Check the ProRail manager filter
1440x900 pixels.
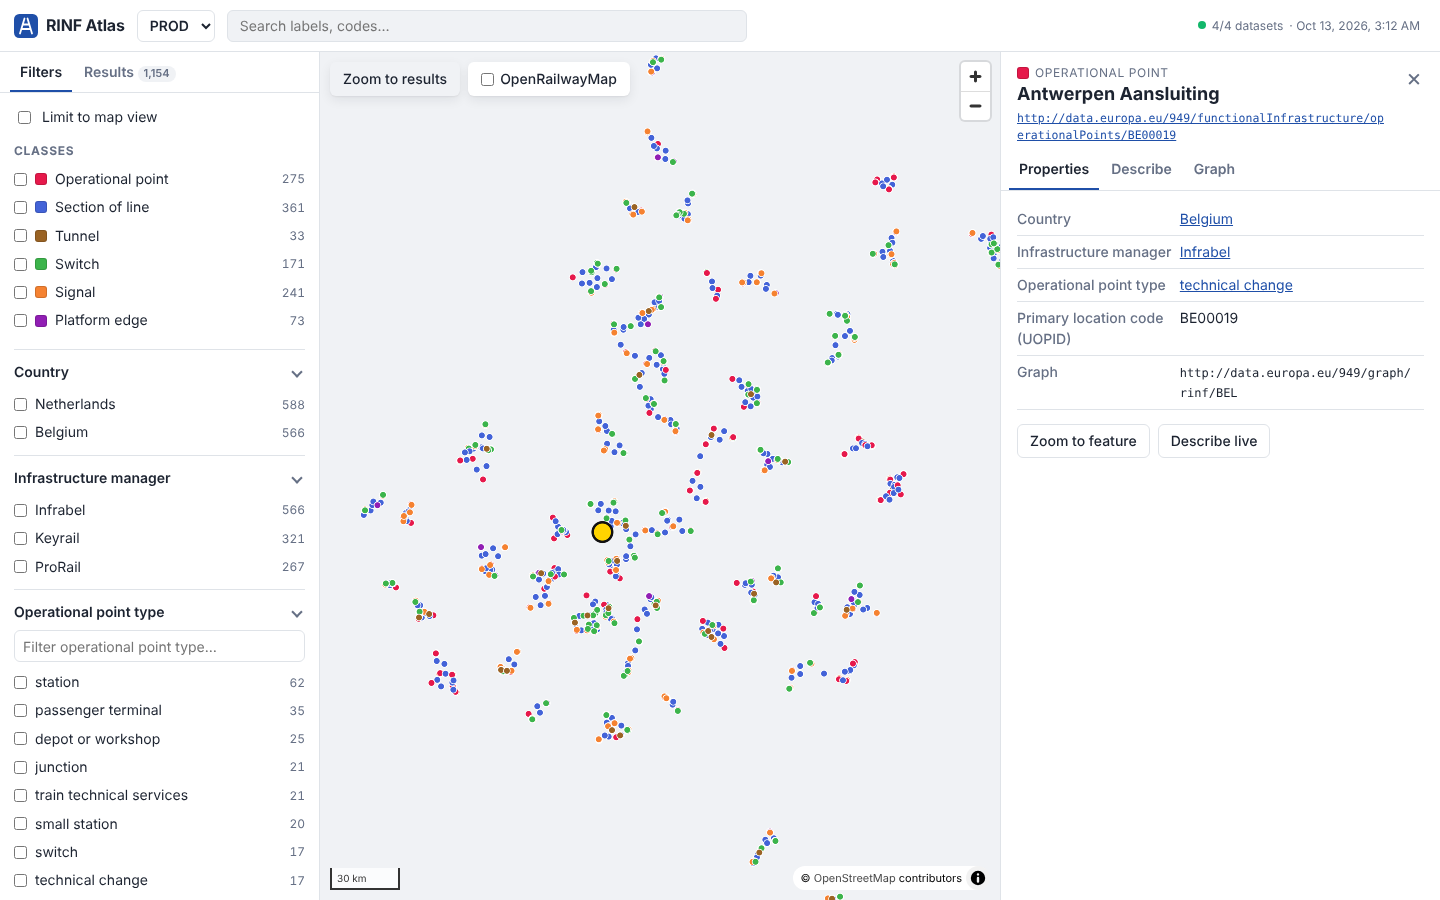[x=20, y=567]
